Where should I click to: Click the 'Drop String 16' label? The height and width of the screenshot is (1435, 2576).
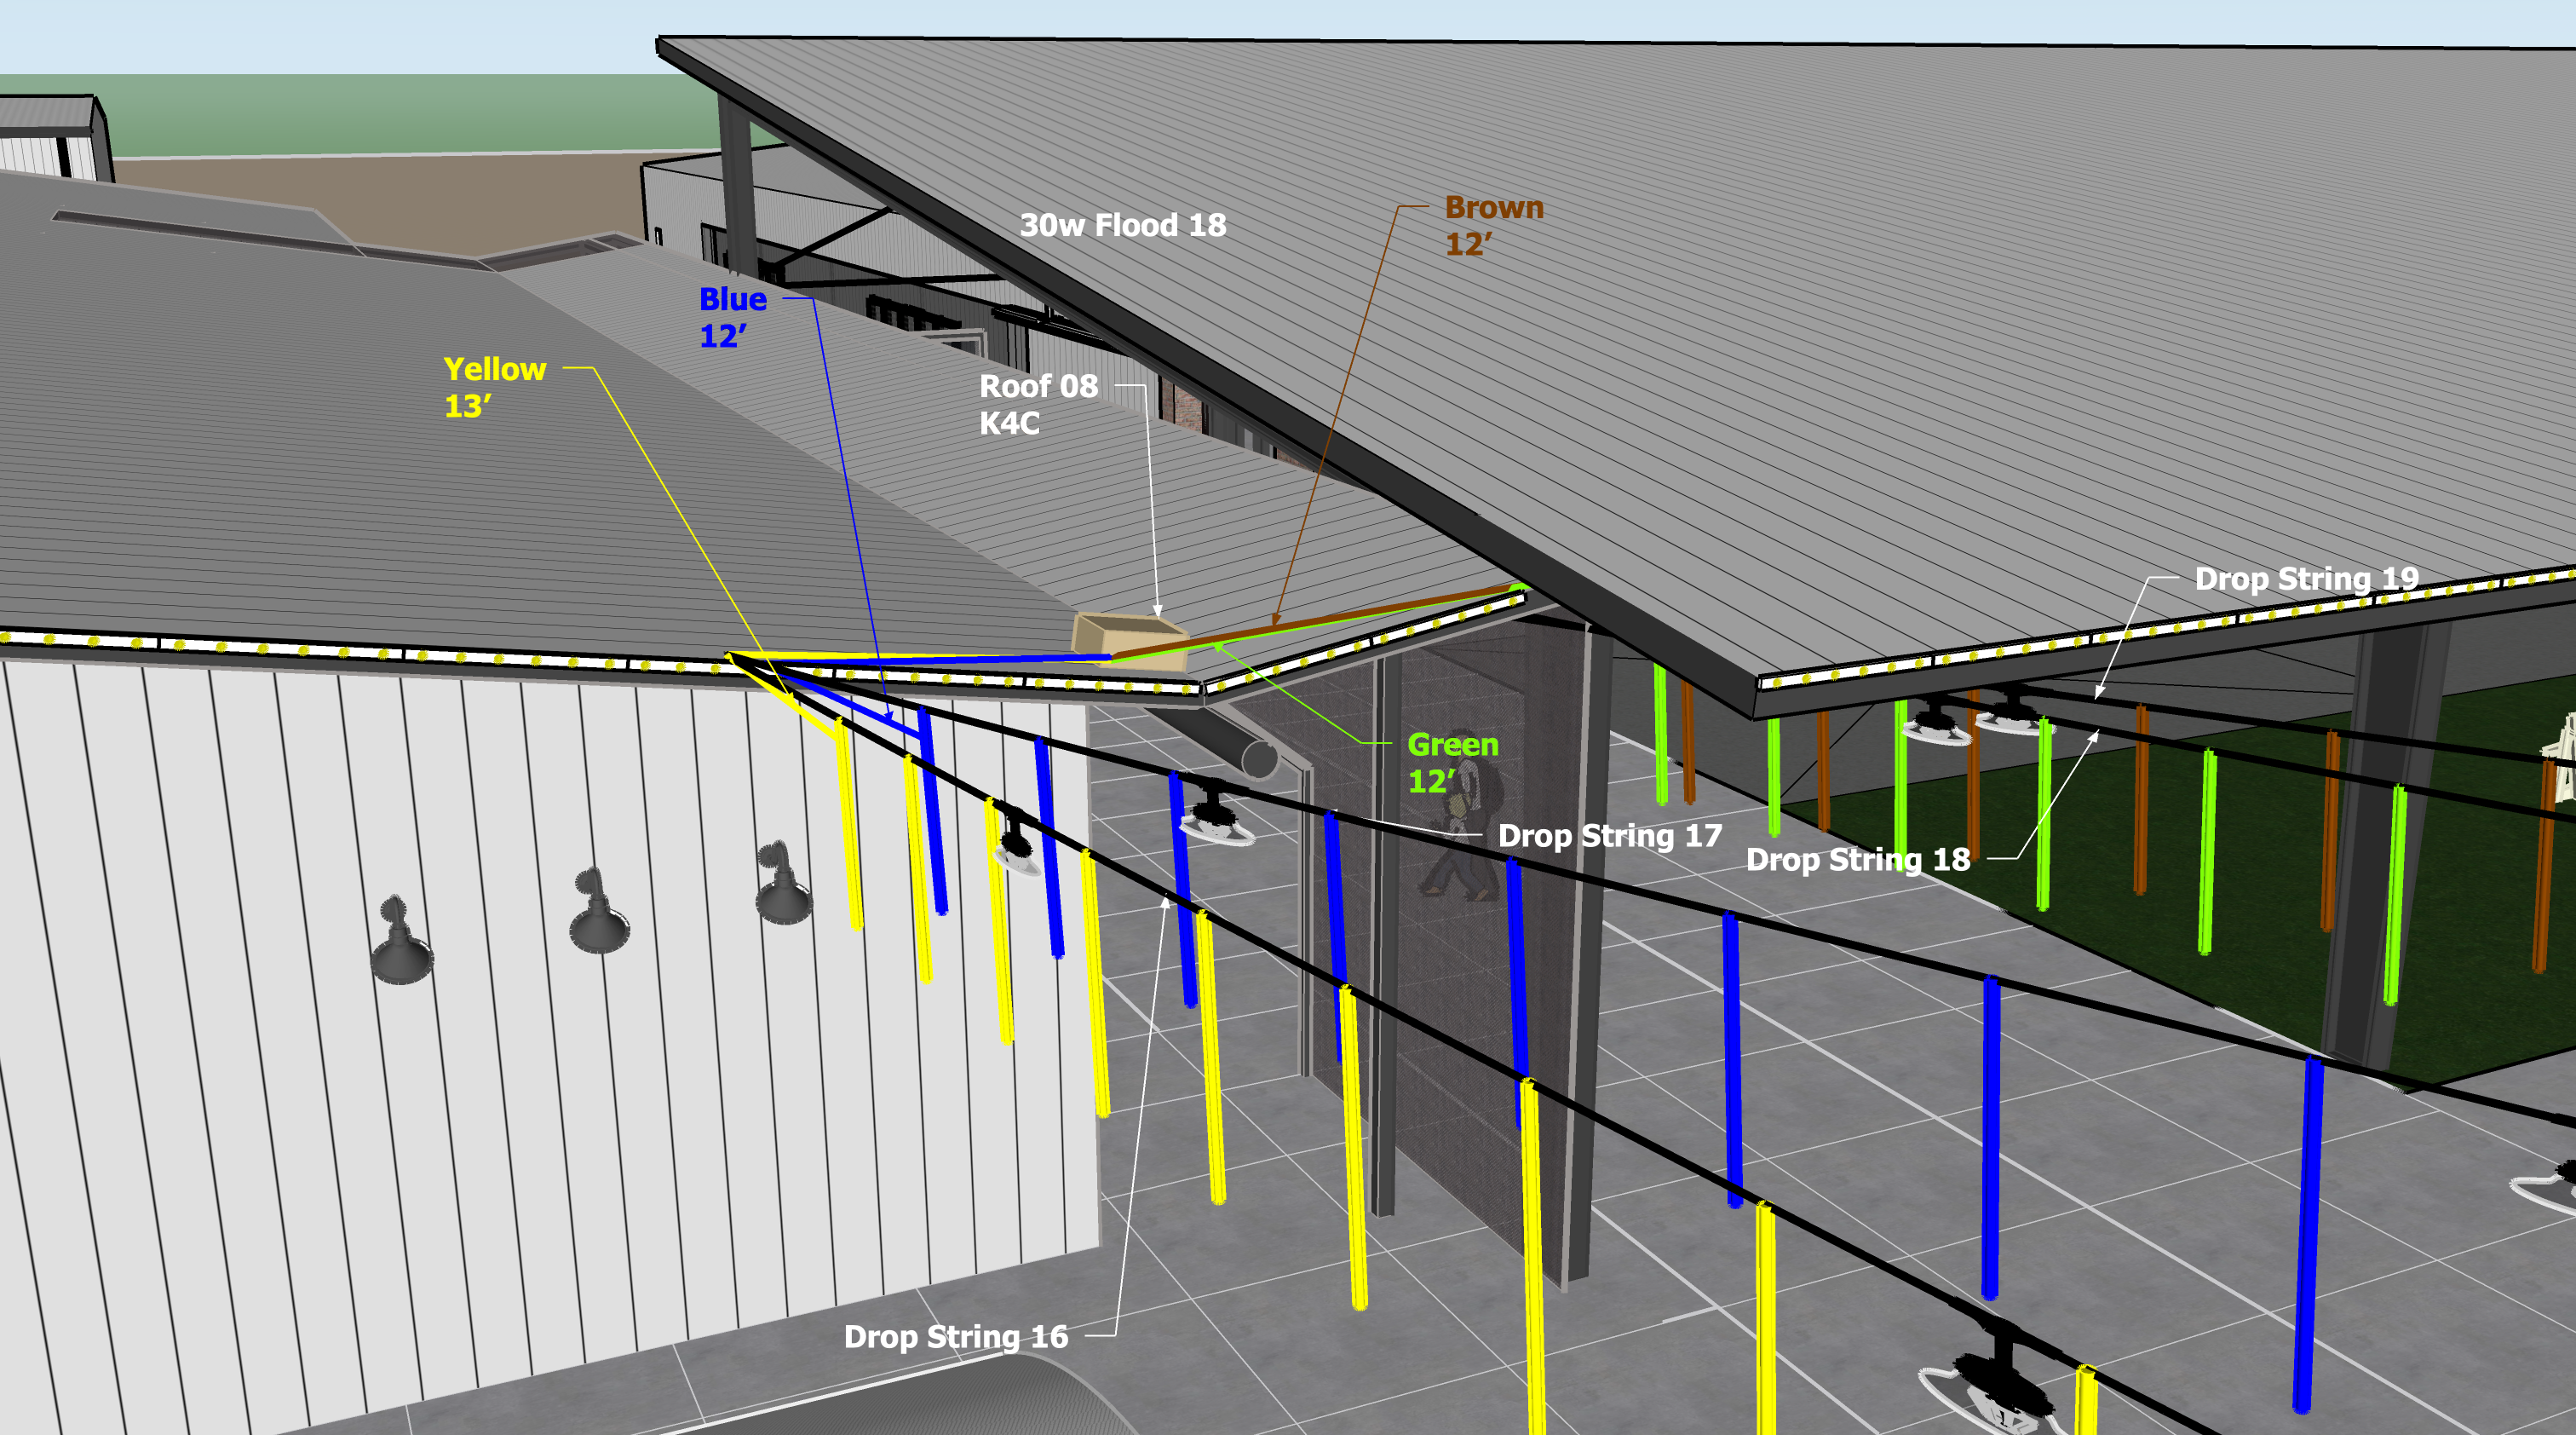coord(955,1336)
